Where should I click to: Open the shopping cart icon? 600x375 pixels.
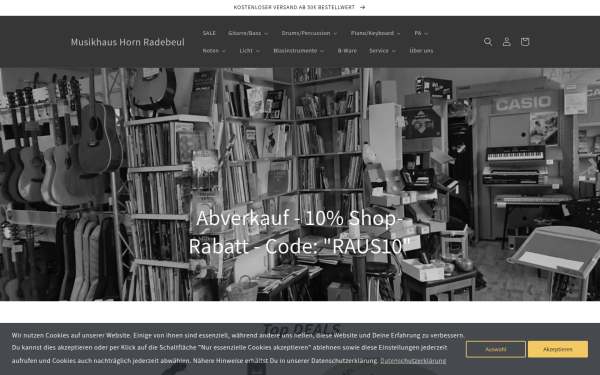coord(525,42)
